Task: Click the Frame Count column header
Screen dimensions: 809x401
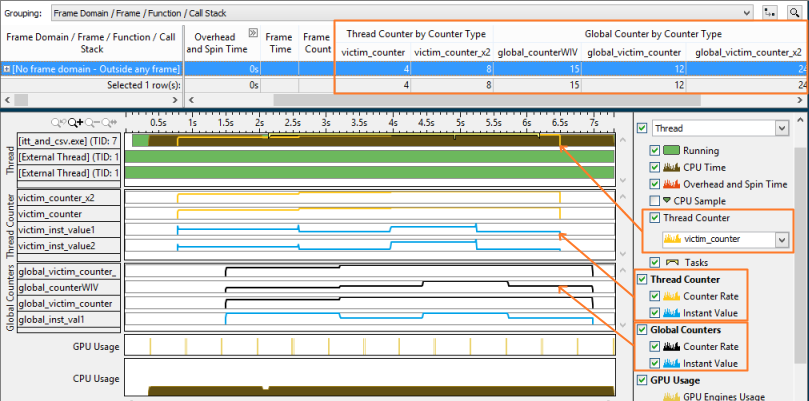Action: click(x=316, y=43)
